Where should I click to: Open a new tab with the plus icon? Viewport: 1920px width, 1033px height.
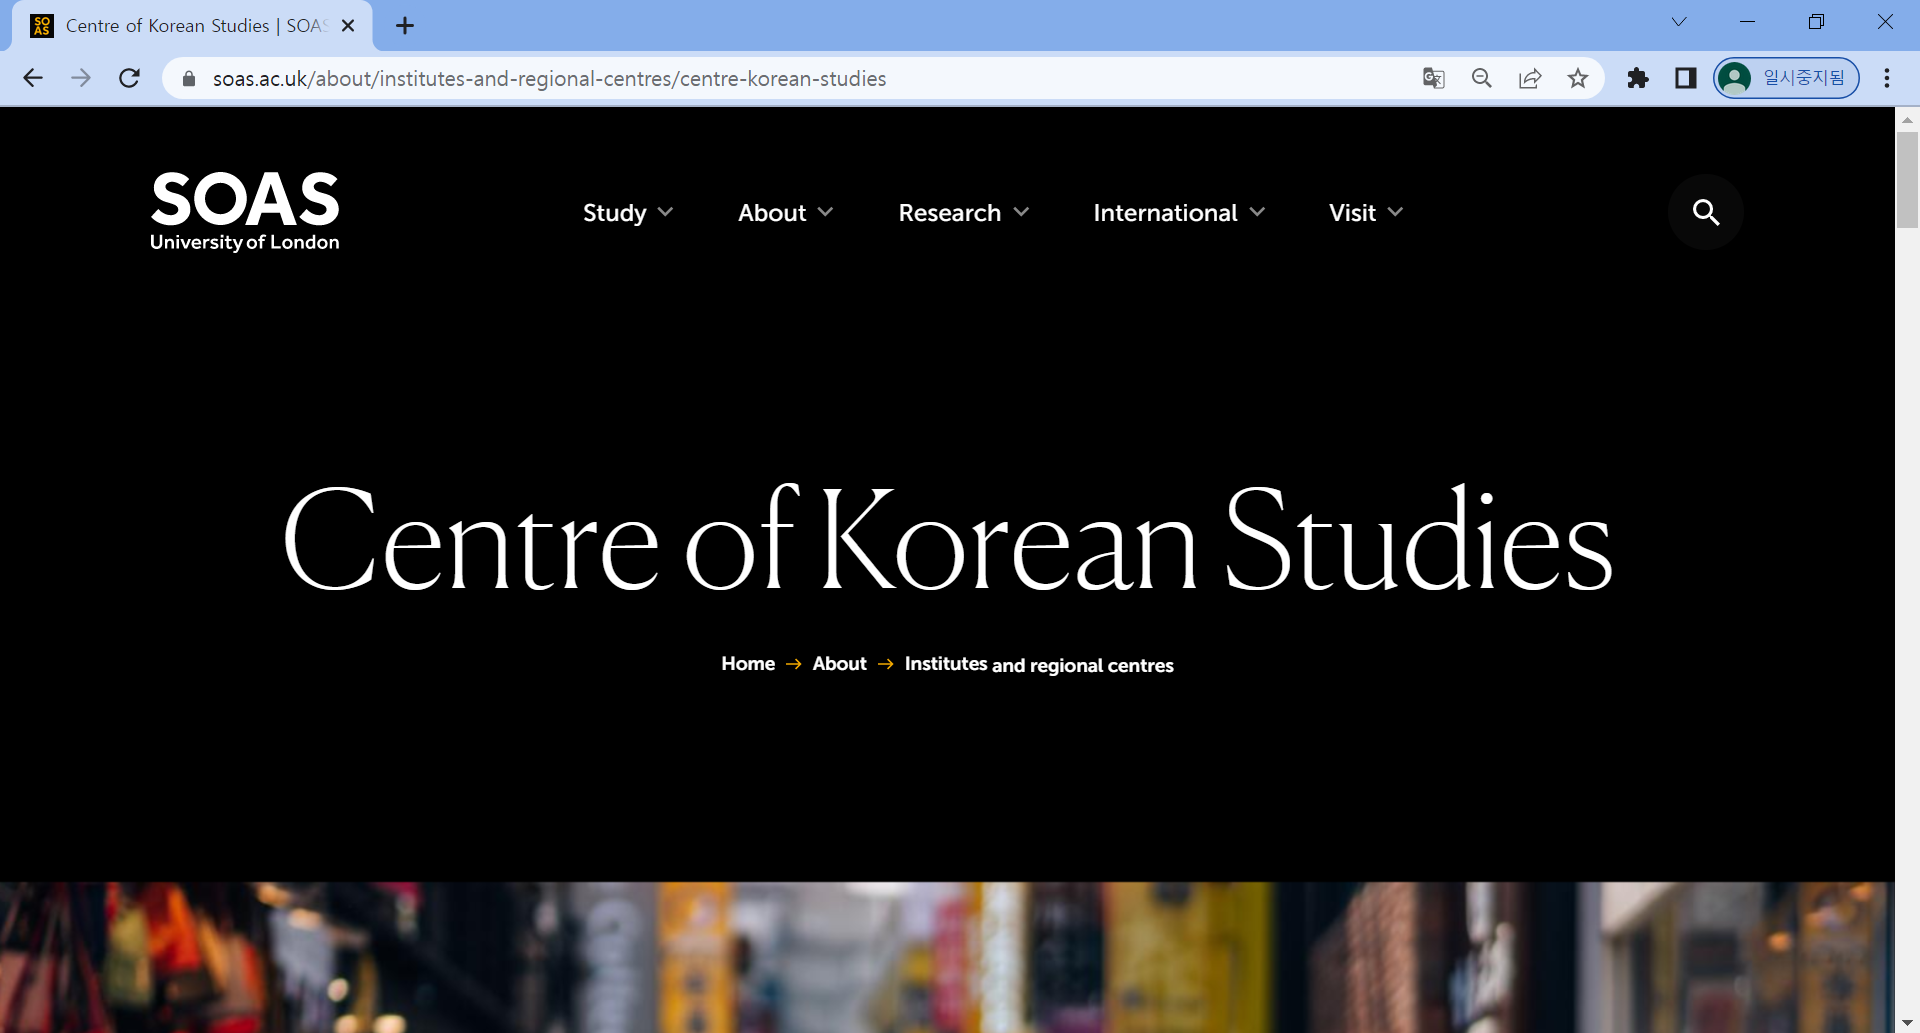pos(405,26)
